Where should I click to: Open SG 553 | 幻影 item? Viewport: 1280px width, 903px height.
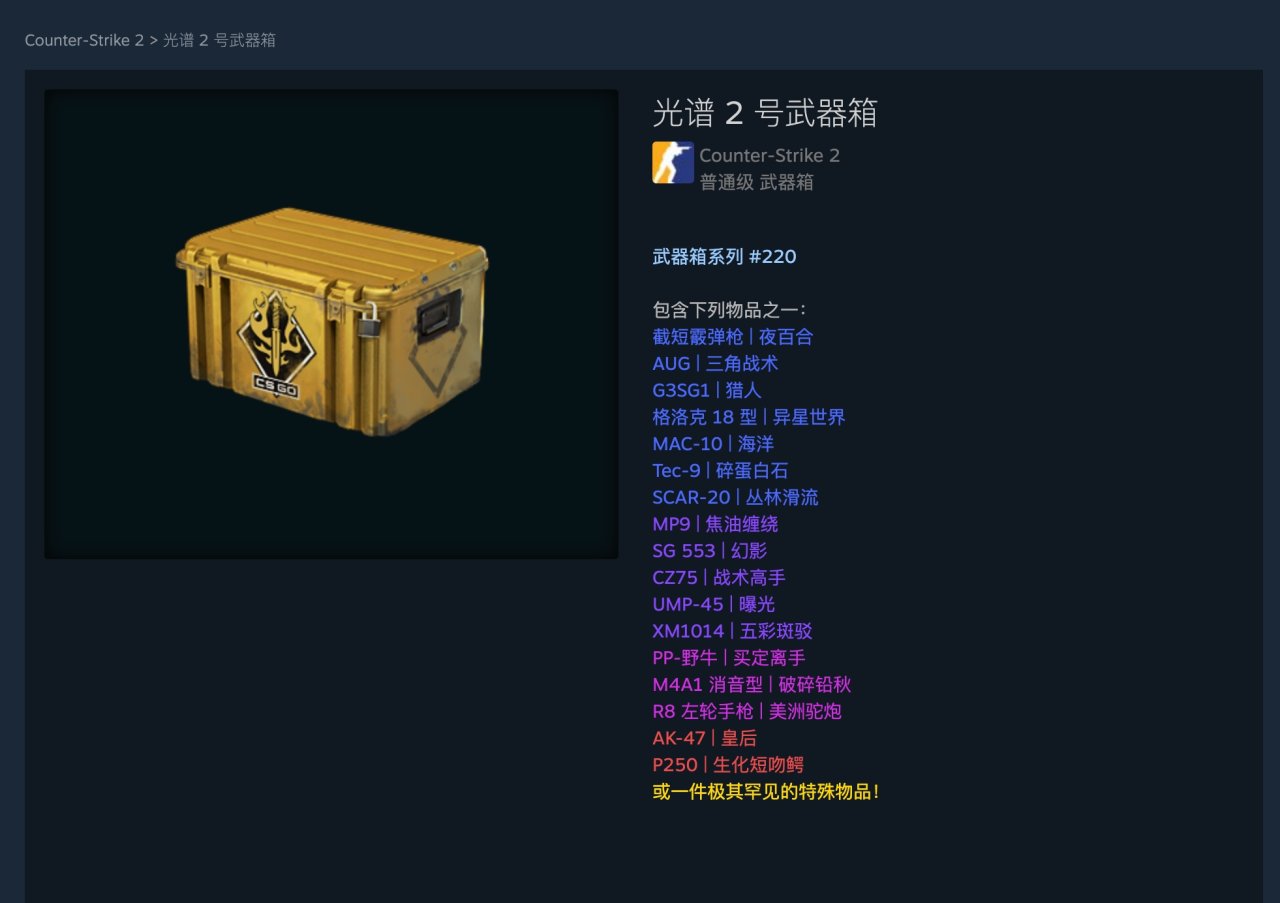tap(710, 551)
